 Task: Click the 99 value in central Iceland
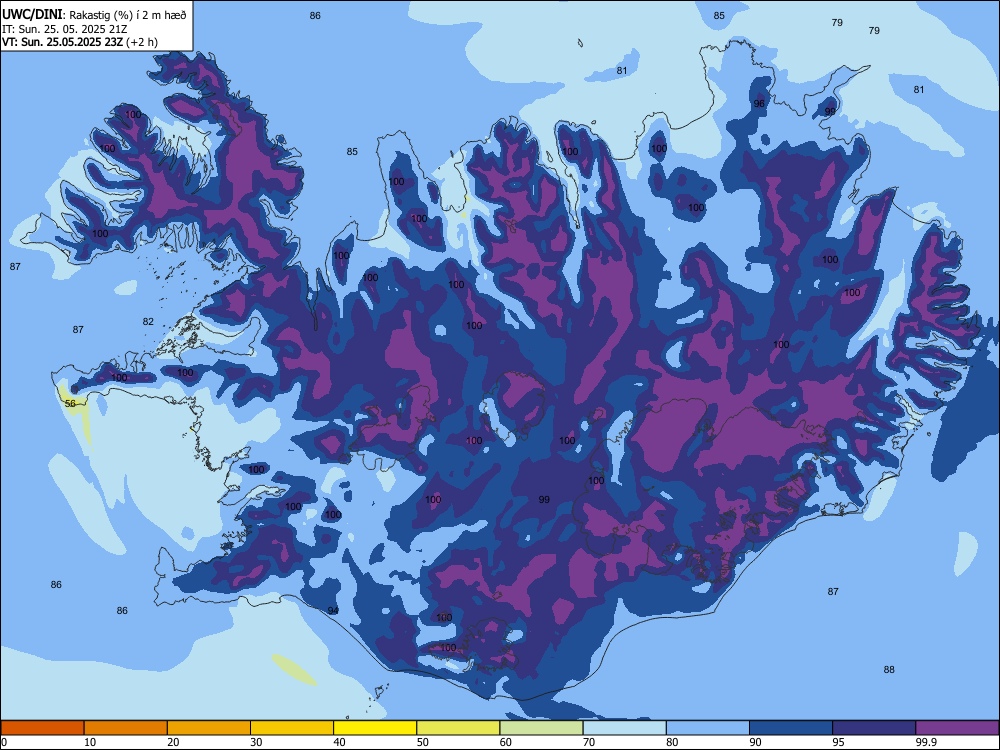[x=544, y=499]
